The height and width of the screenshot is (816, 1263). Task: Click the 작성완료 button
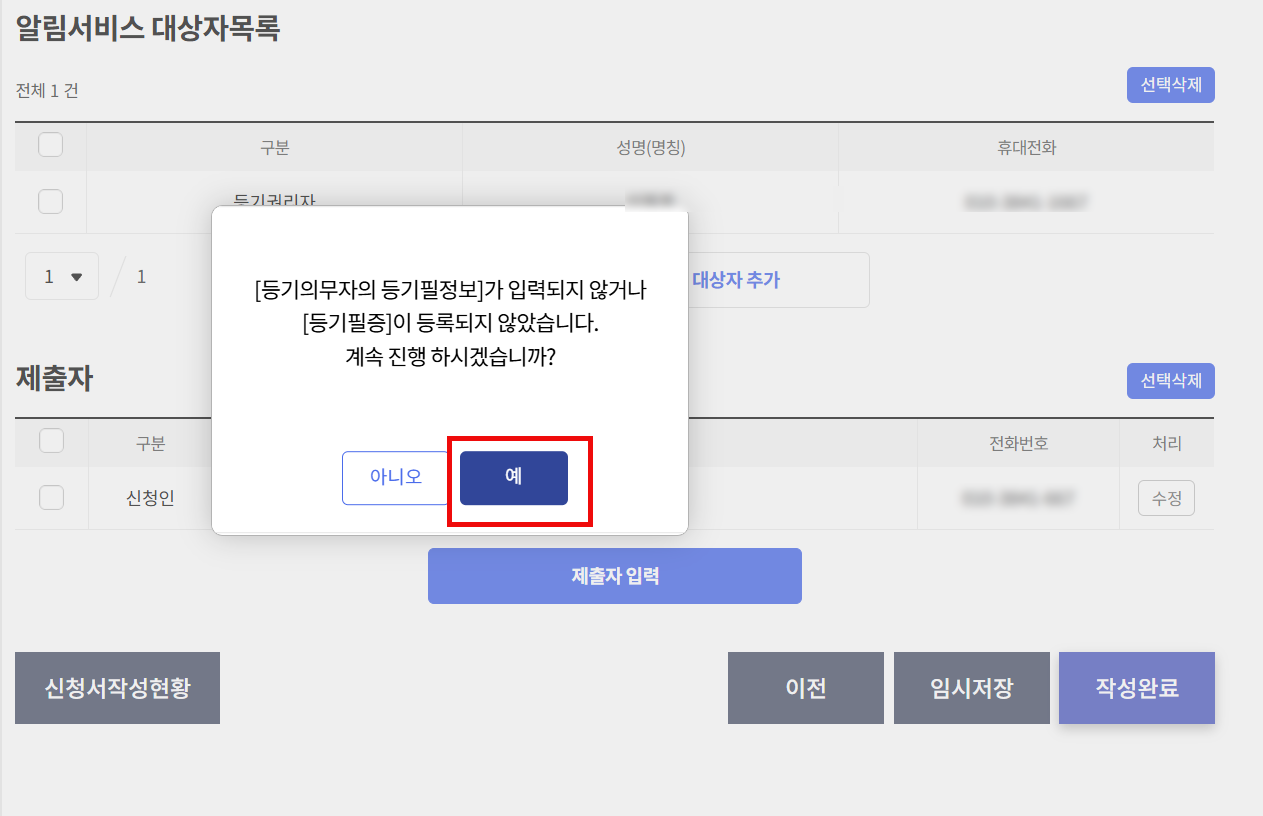(1136, 688)
